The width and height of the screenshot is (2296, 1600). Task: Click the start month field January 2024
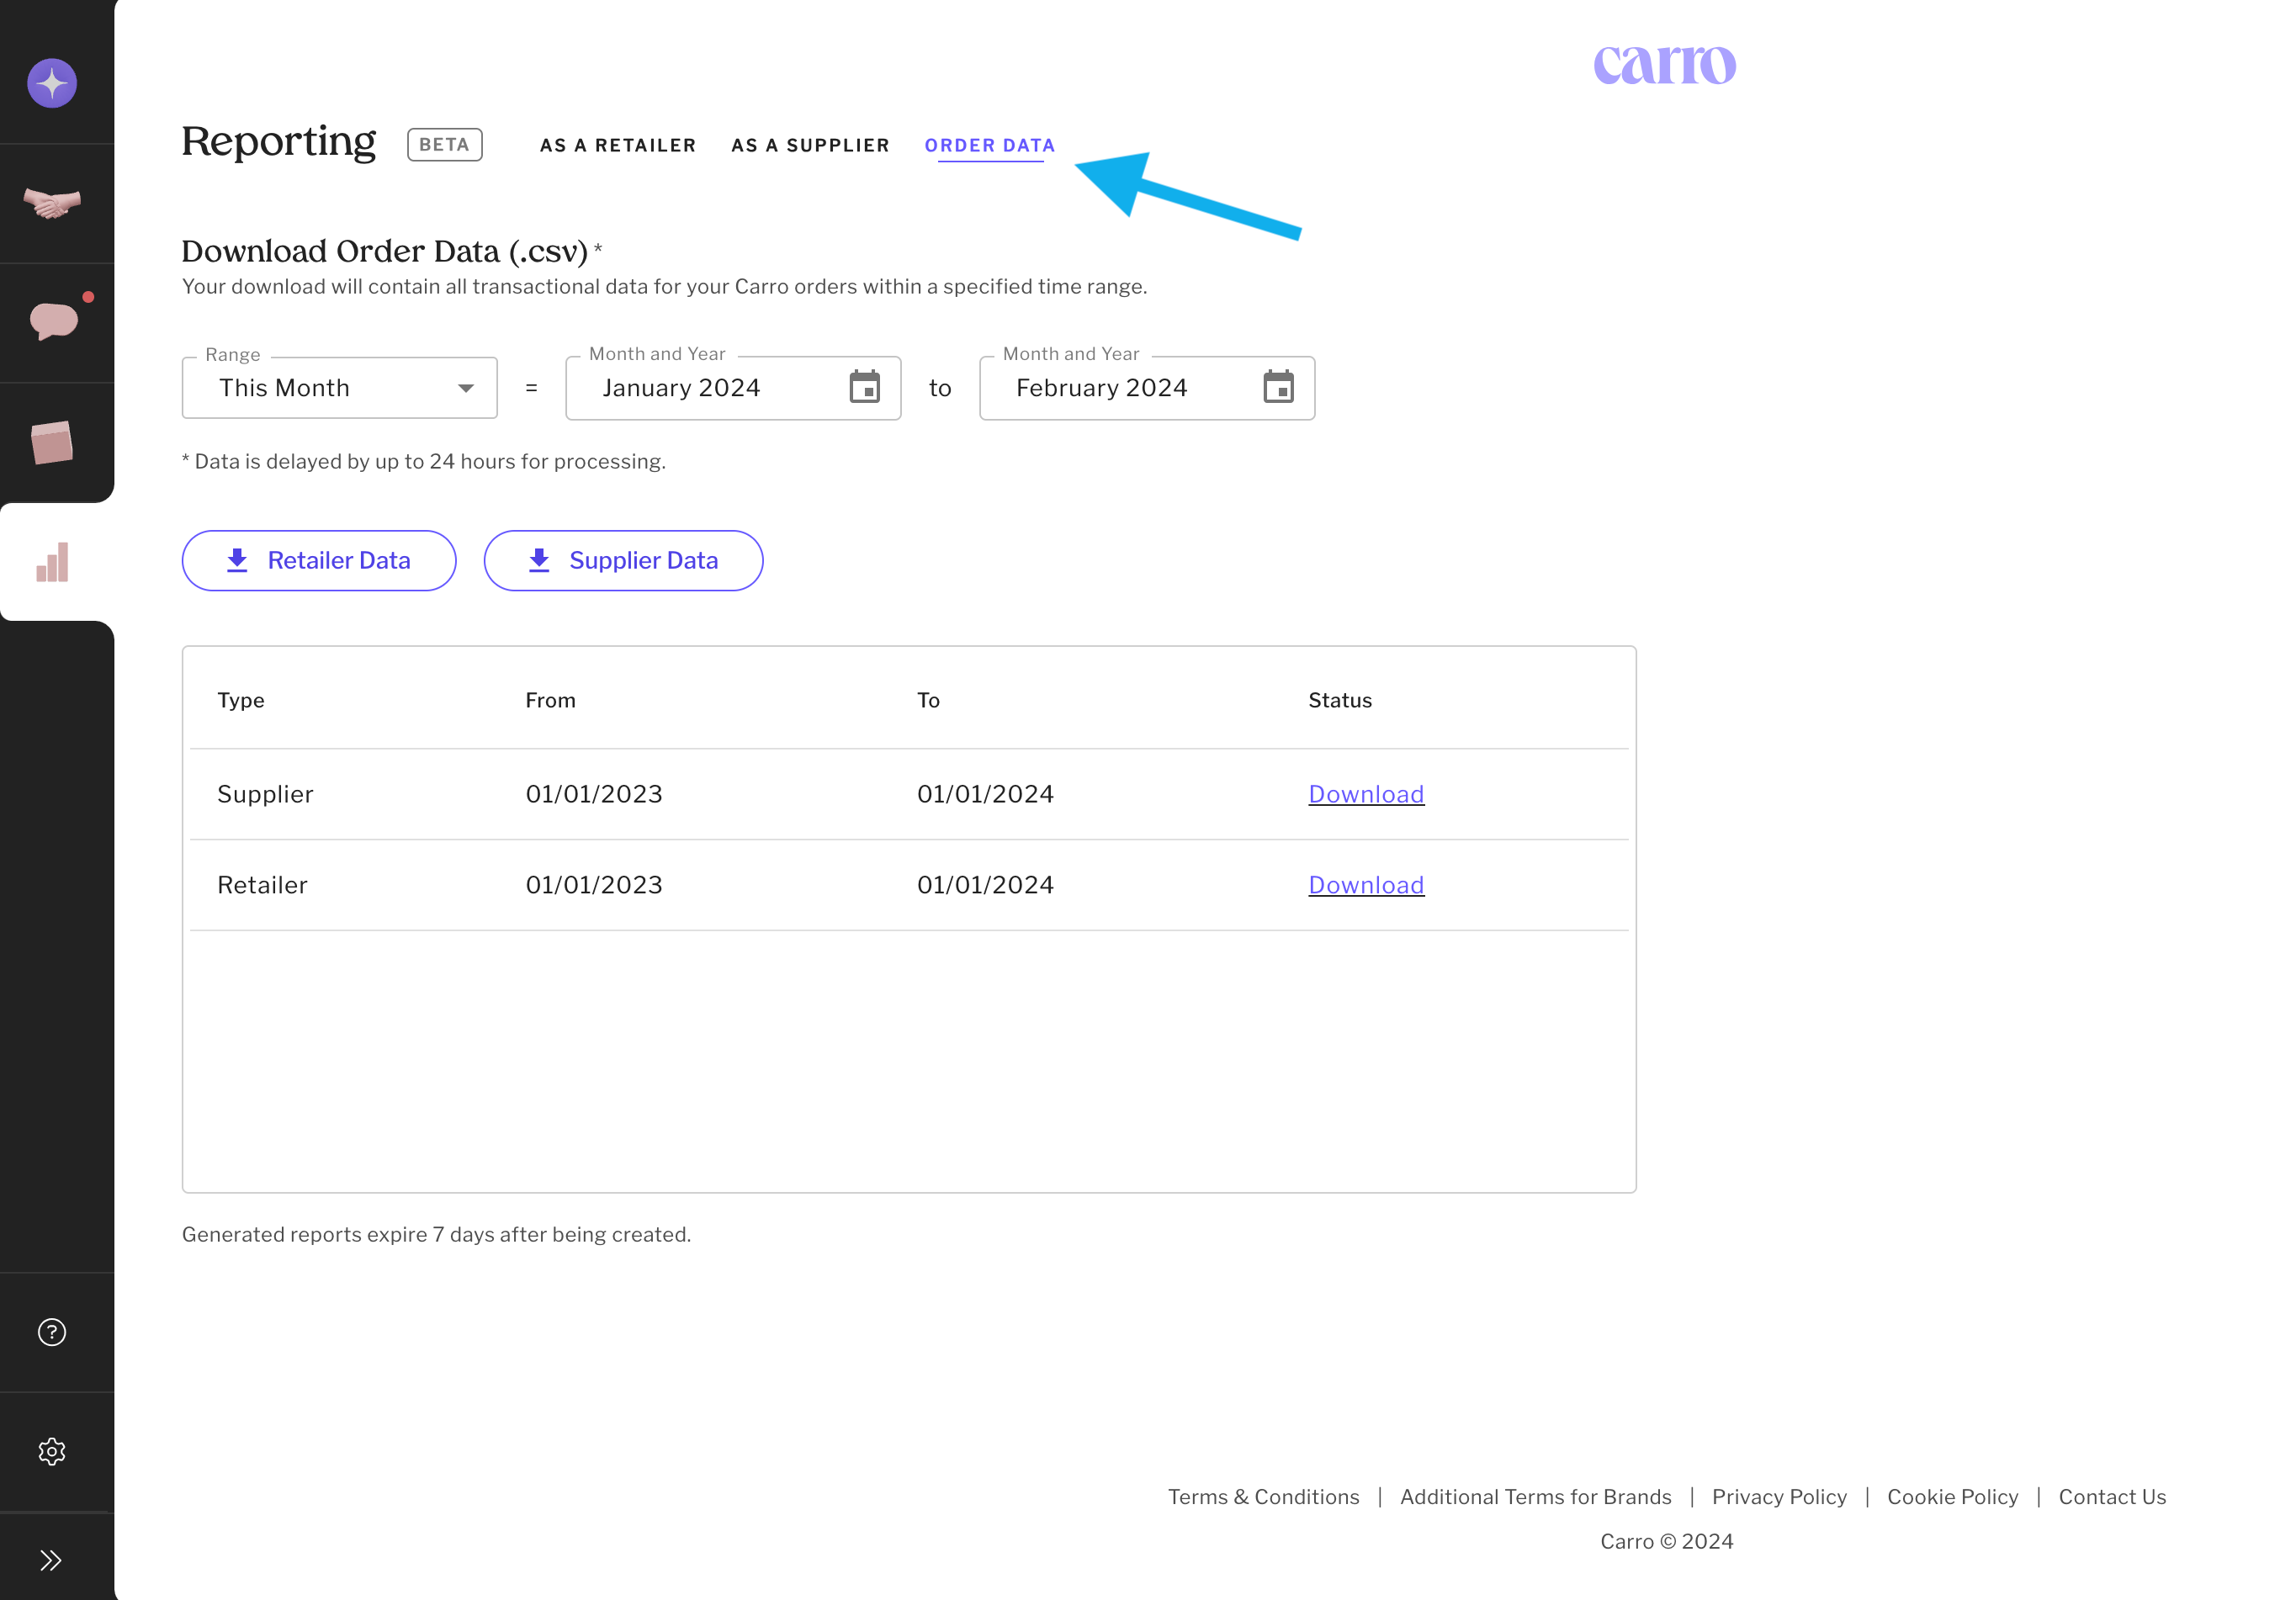pyautogui.click(x=700, y=388)
